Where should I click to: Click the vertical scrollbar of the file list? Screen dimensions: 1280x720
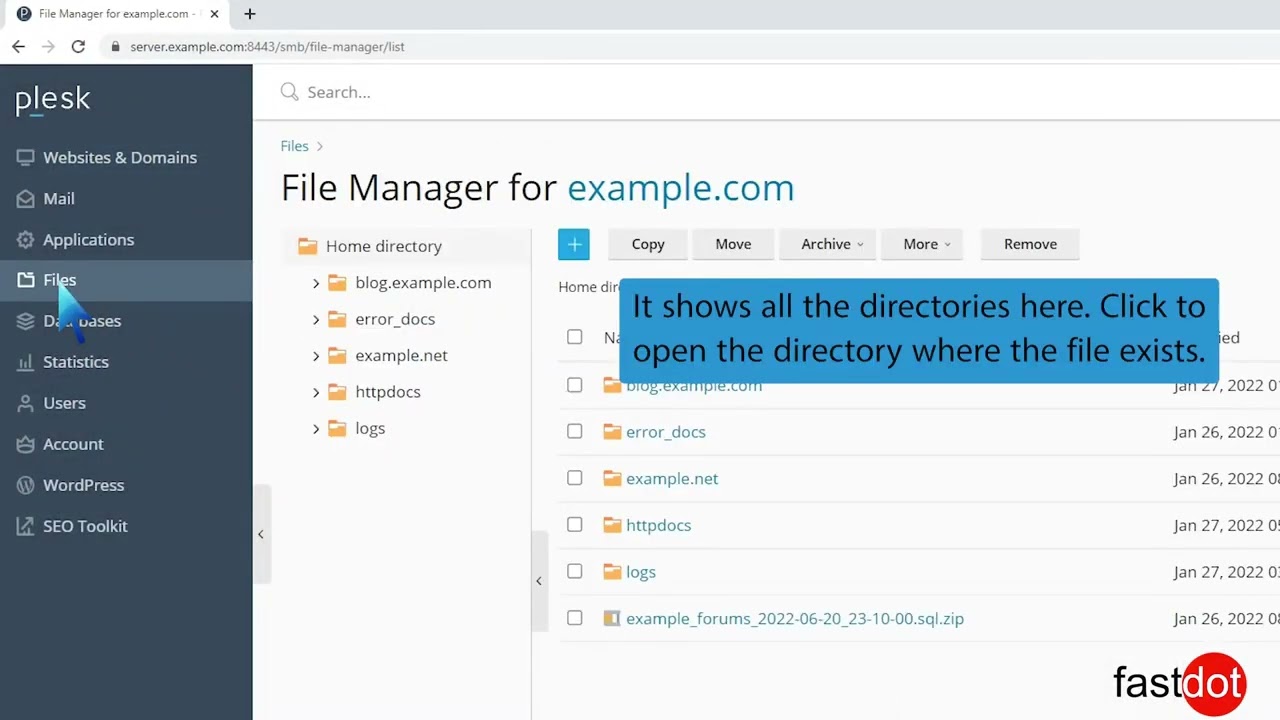[x=539, y=580]
